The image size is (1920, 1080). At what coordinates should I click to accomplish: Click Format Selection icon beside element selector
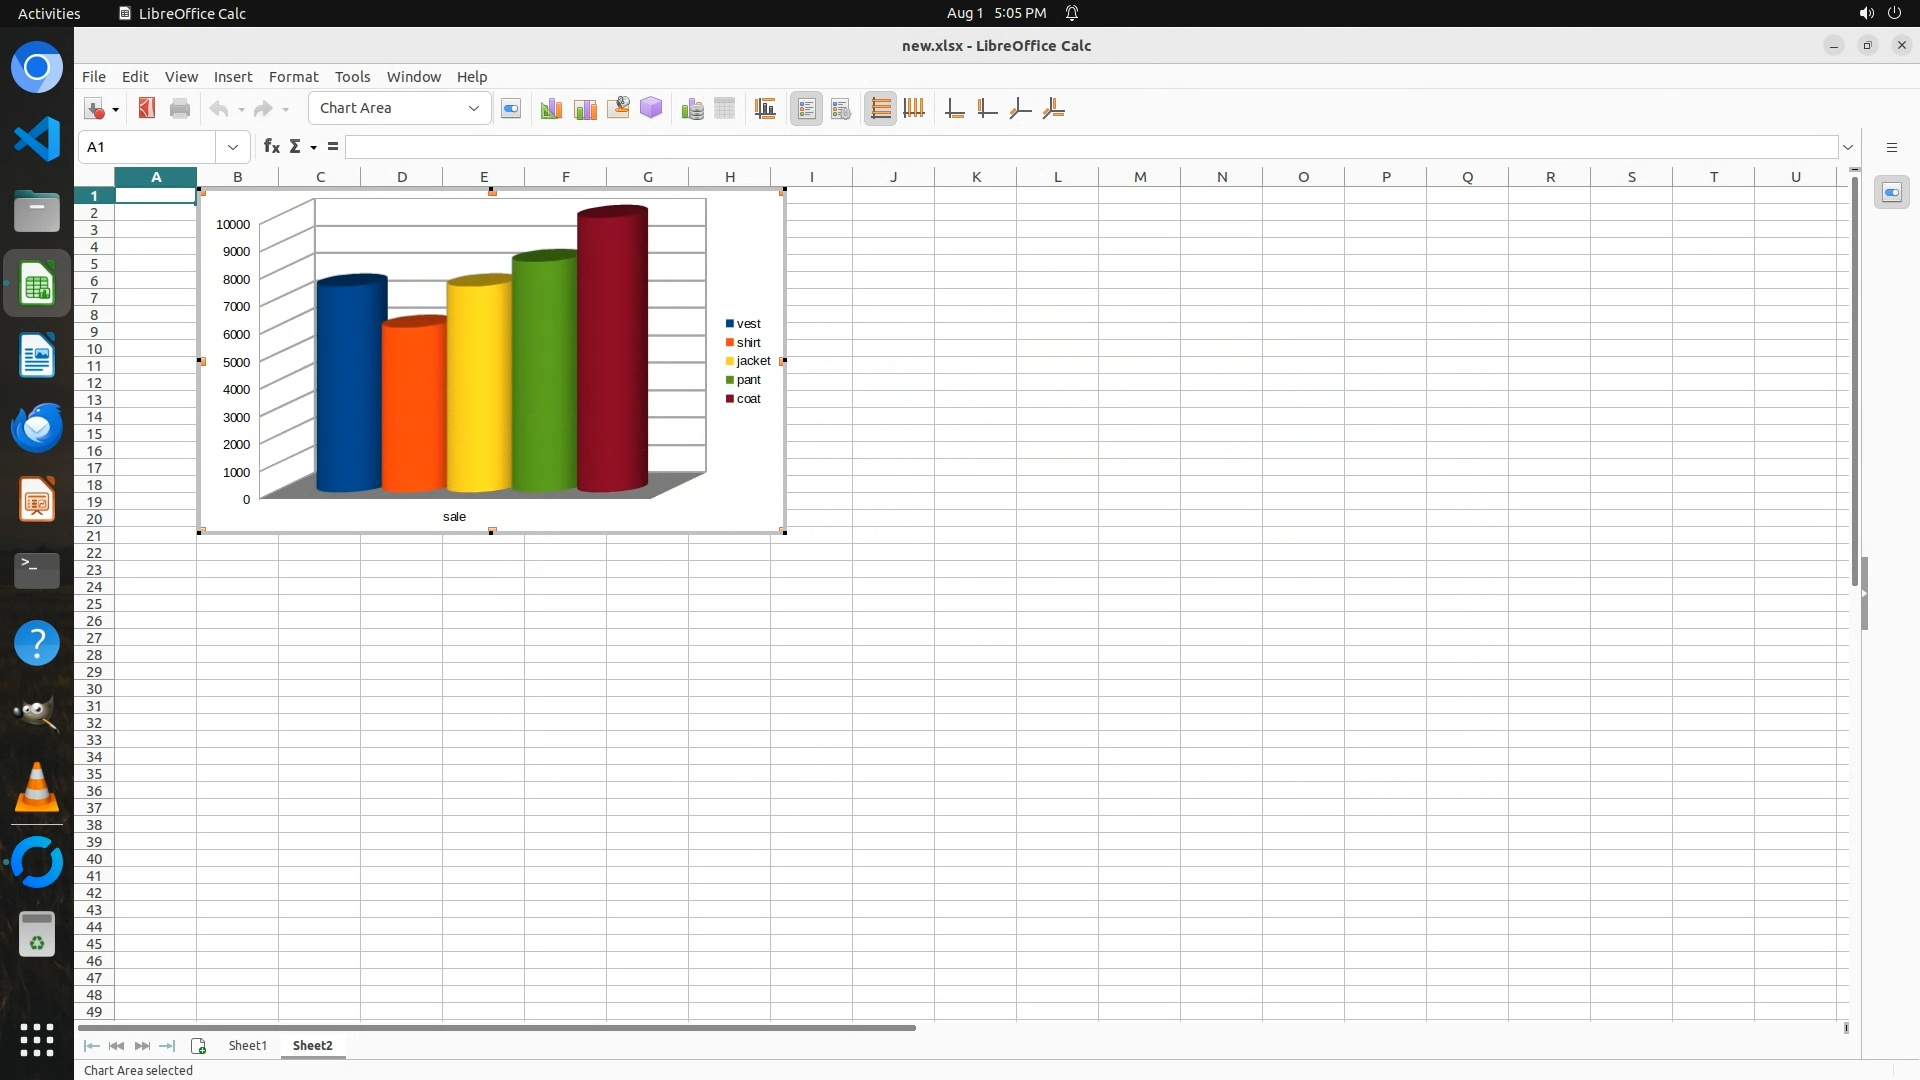511,109
